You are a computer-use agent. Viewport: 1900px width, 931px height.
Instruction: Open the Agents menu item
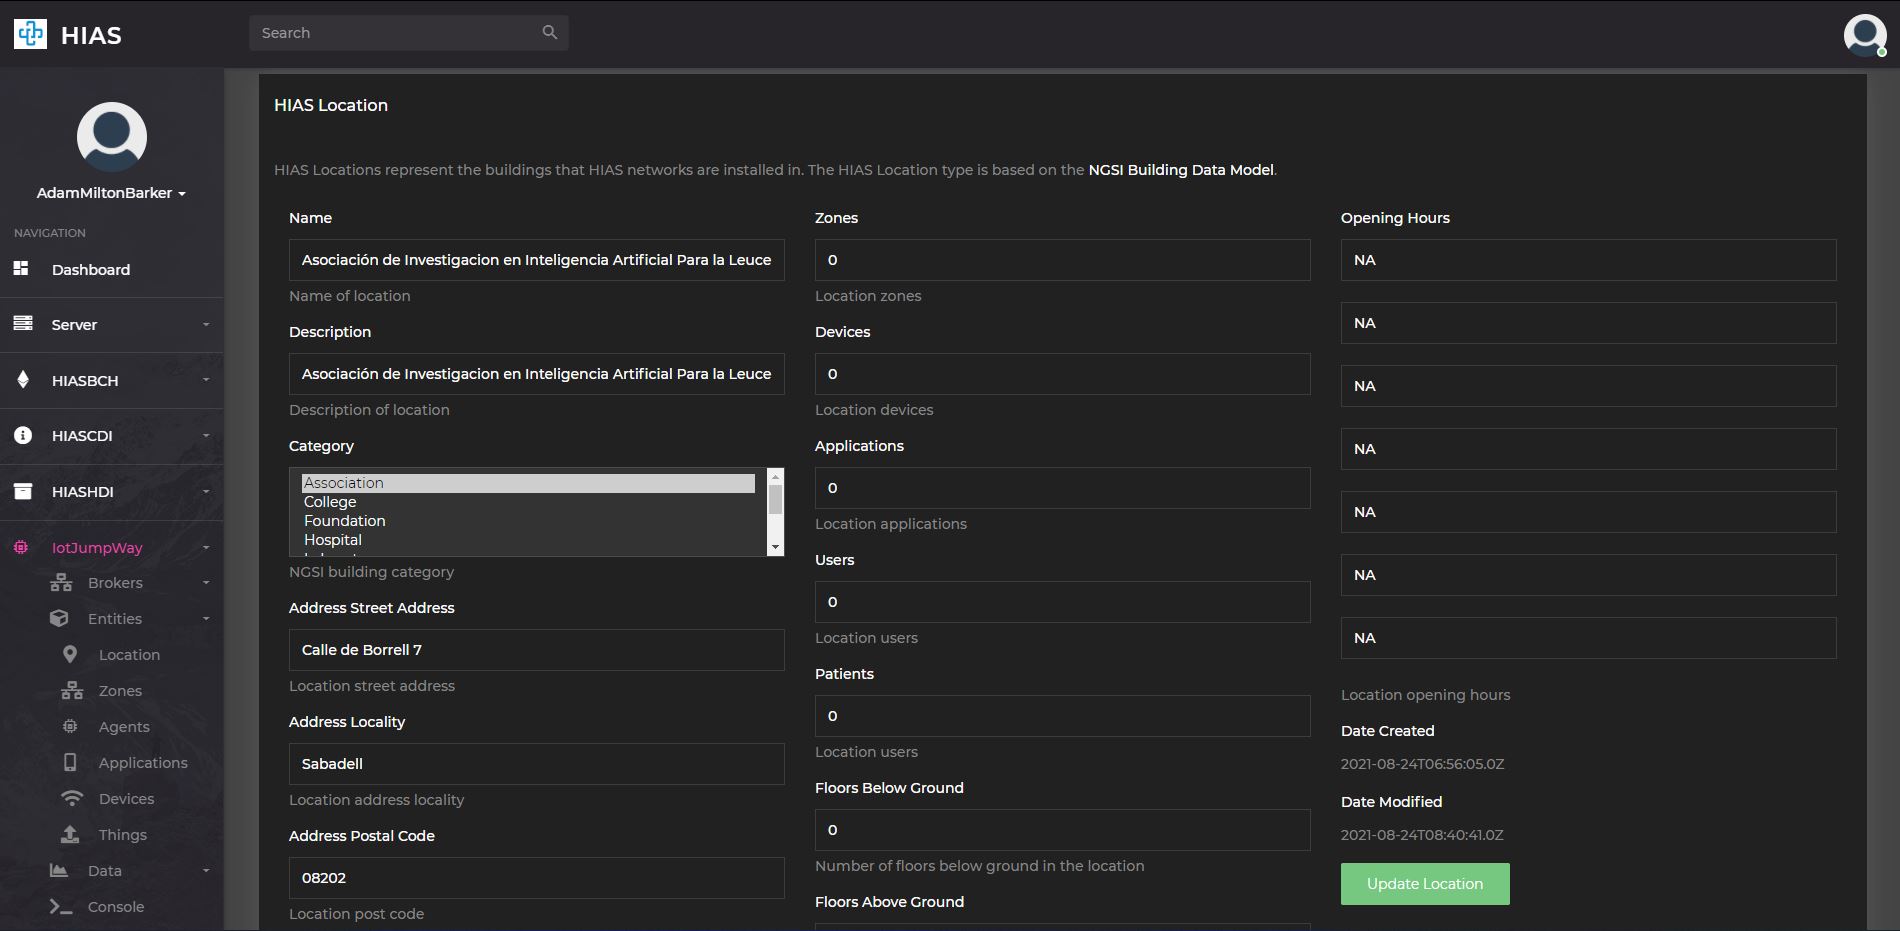click(x=124, y=727)
